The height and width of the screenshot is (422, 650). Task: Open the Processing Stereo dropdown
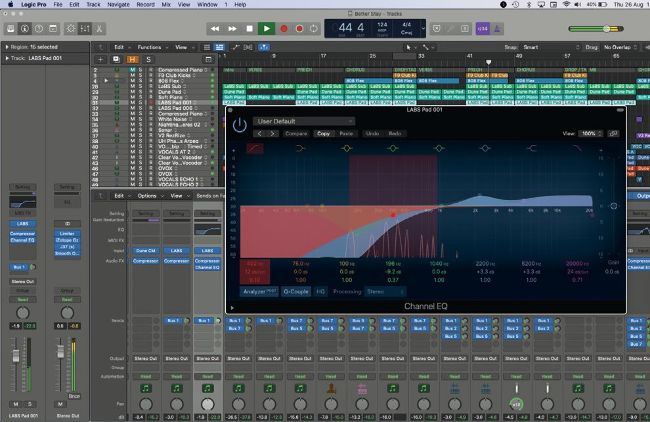385,292
